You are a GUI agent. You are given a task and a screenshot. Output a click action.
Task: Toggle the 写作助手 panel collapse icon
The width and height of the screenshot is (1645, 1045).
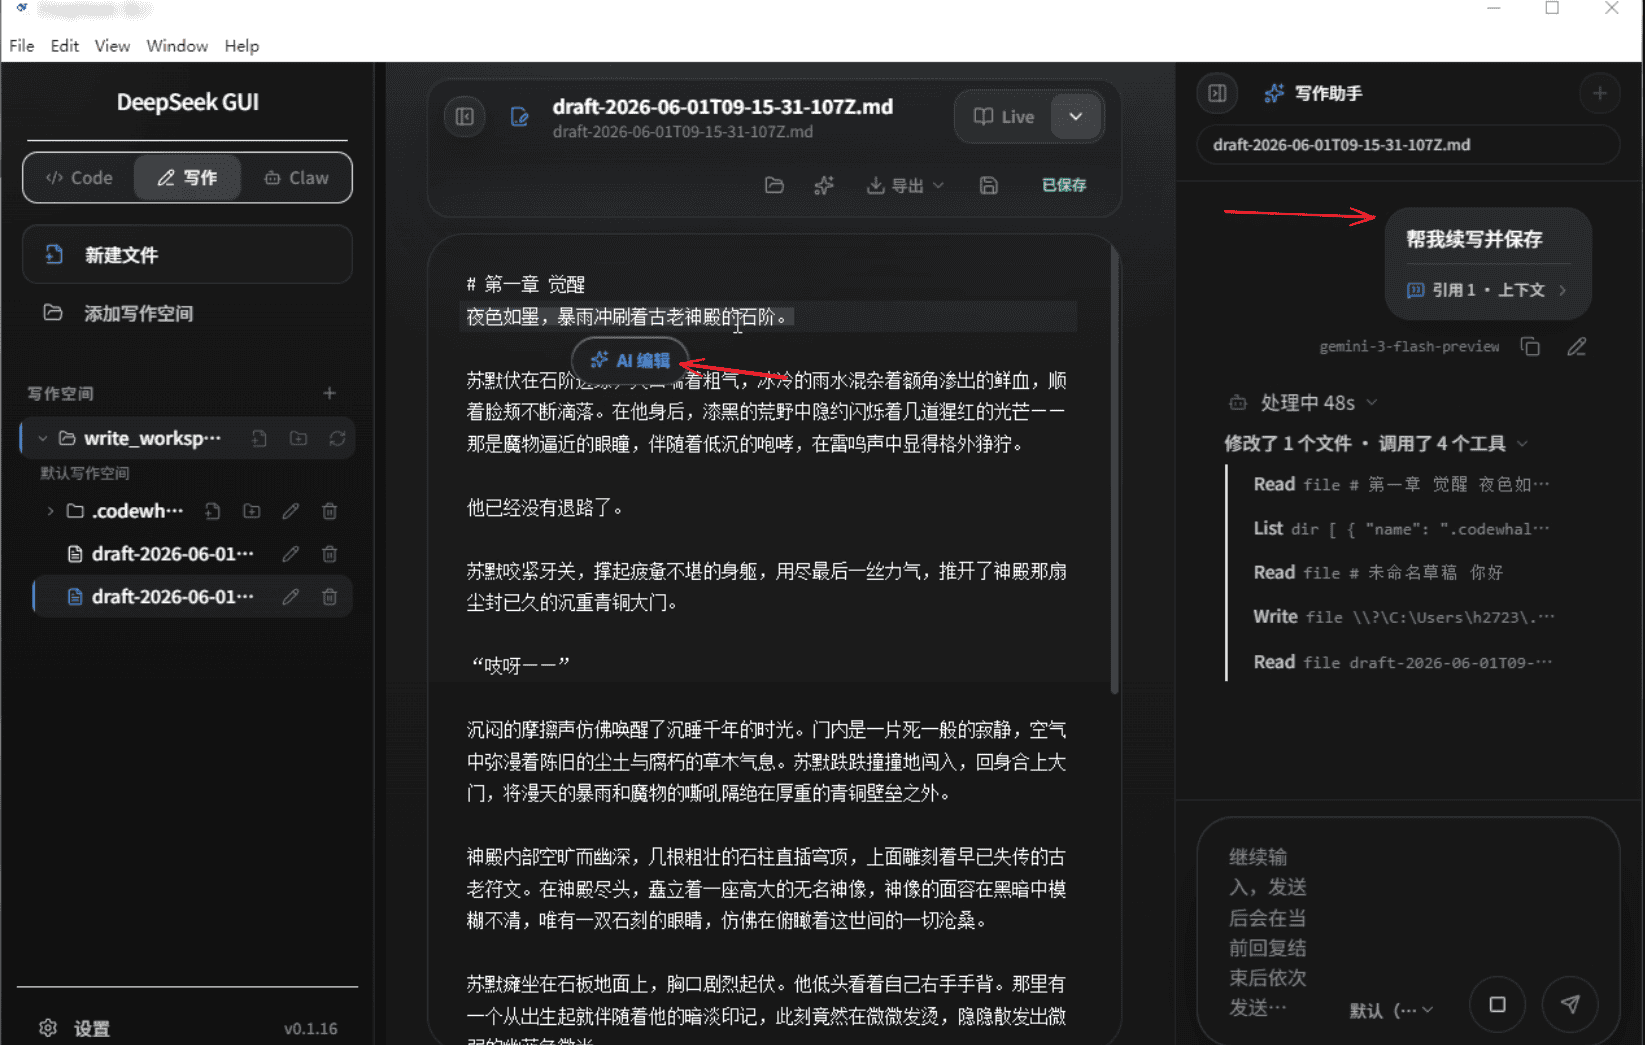(x=1217, y=93)
